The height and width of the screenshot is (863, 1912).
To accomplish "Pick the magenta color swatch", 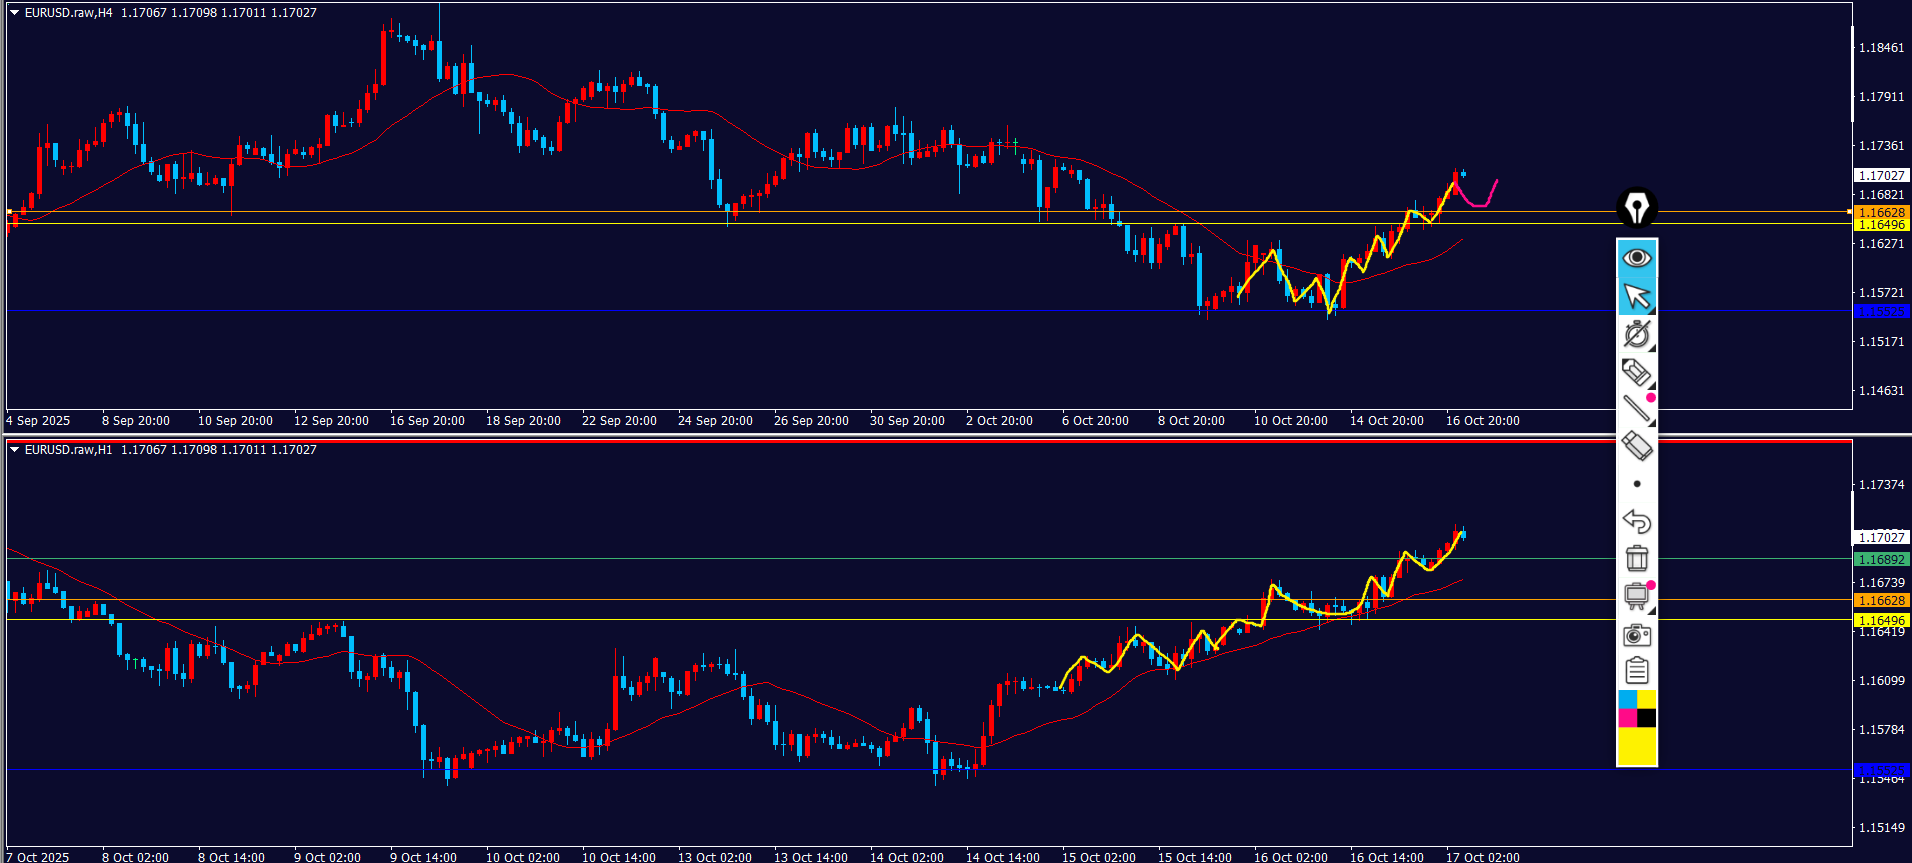I will [1627, 718].
